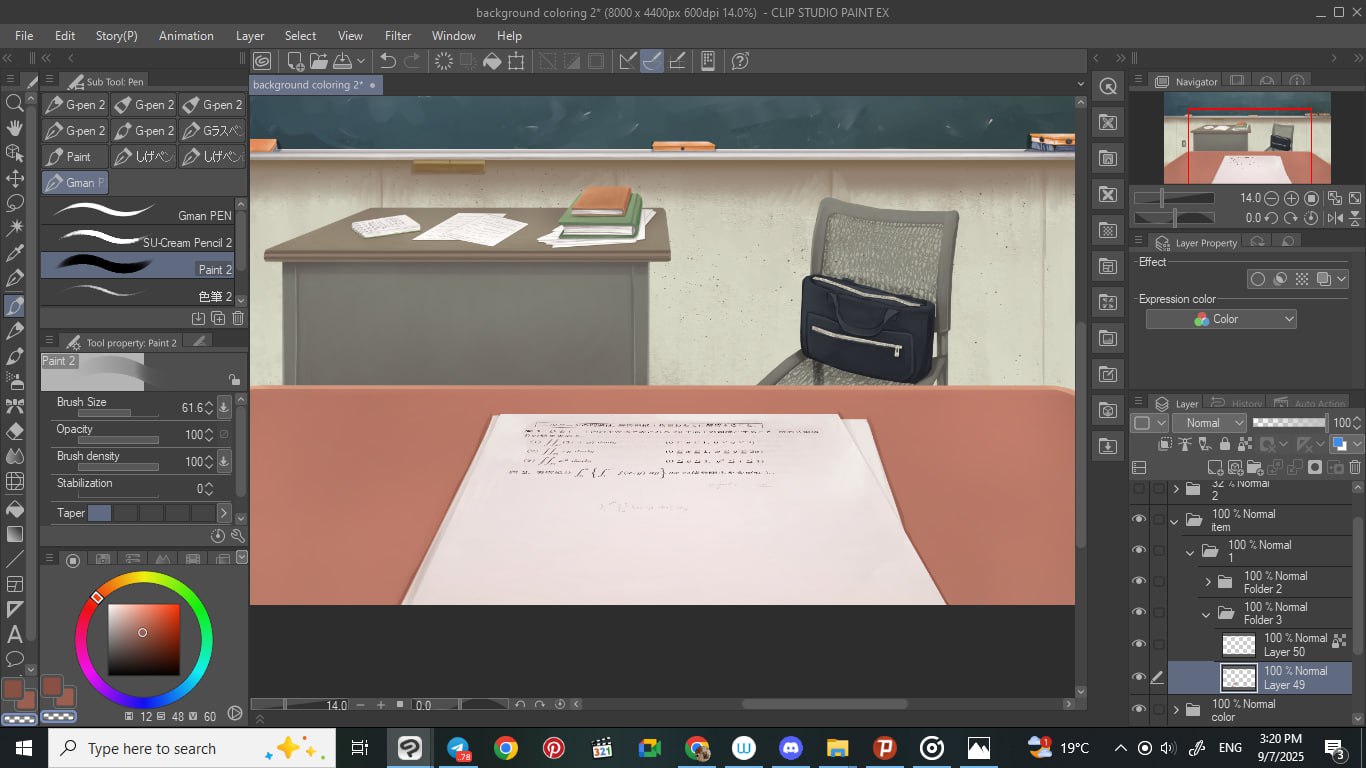The height and width of the screenshot is (768, 1366).
Task: Expand Folder 2 in layer list
Action: point(1207,582)
